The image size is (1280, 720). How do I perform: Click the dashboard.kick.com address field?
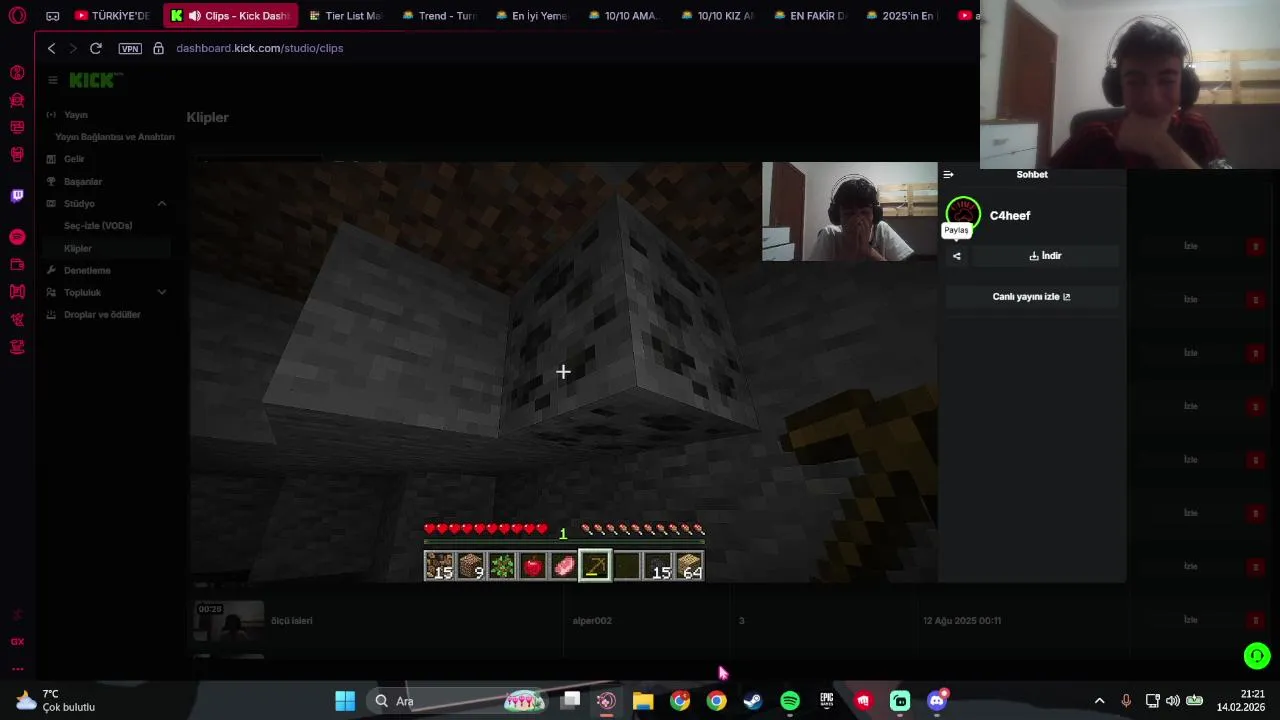pos(260,48)
